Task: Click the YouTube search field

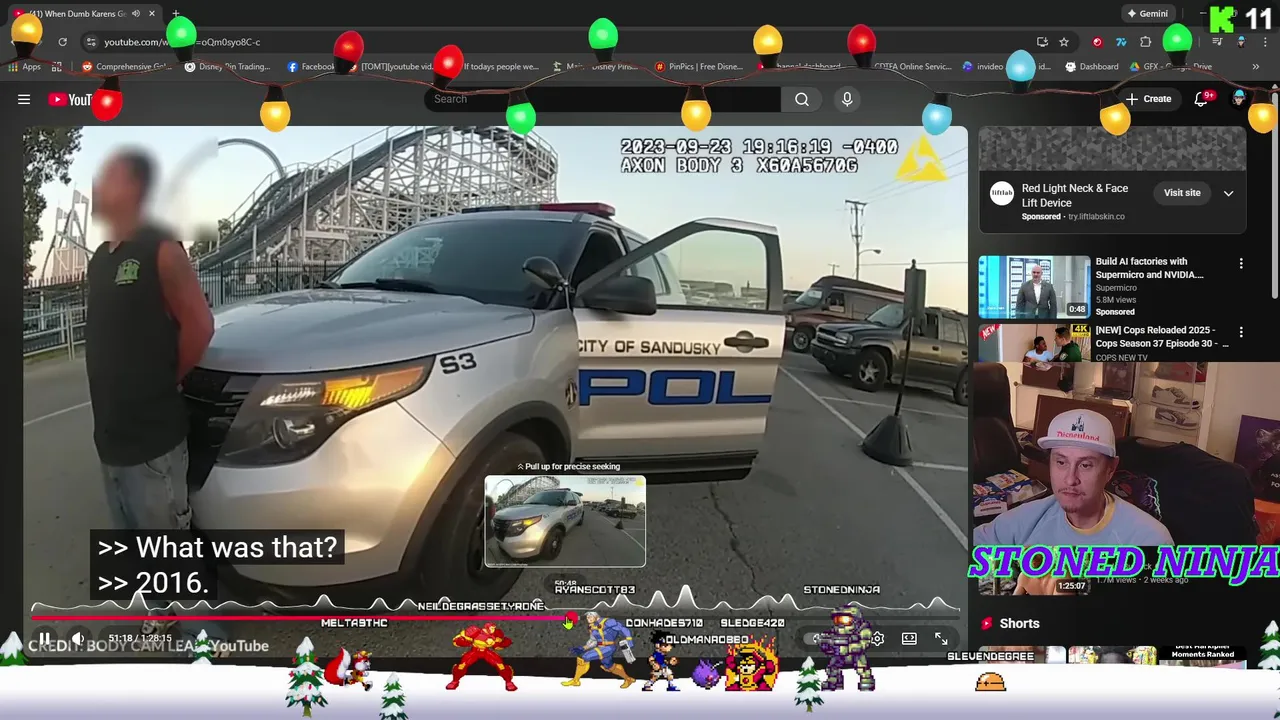Action: pyautogui.click(x=603, y=99)
